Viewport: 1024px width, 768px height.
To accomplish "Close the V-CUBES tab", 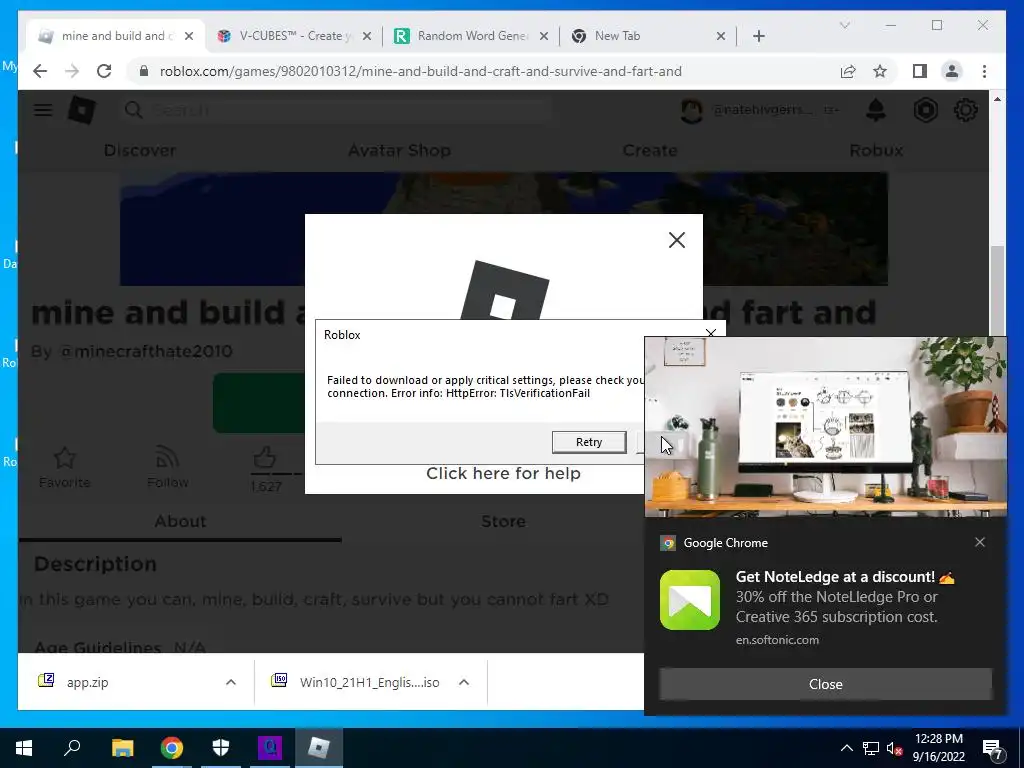I will click(367, 36).
